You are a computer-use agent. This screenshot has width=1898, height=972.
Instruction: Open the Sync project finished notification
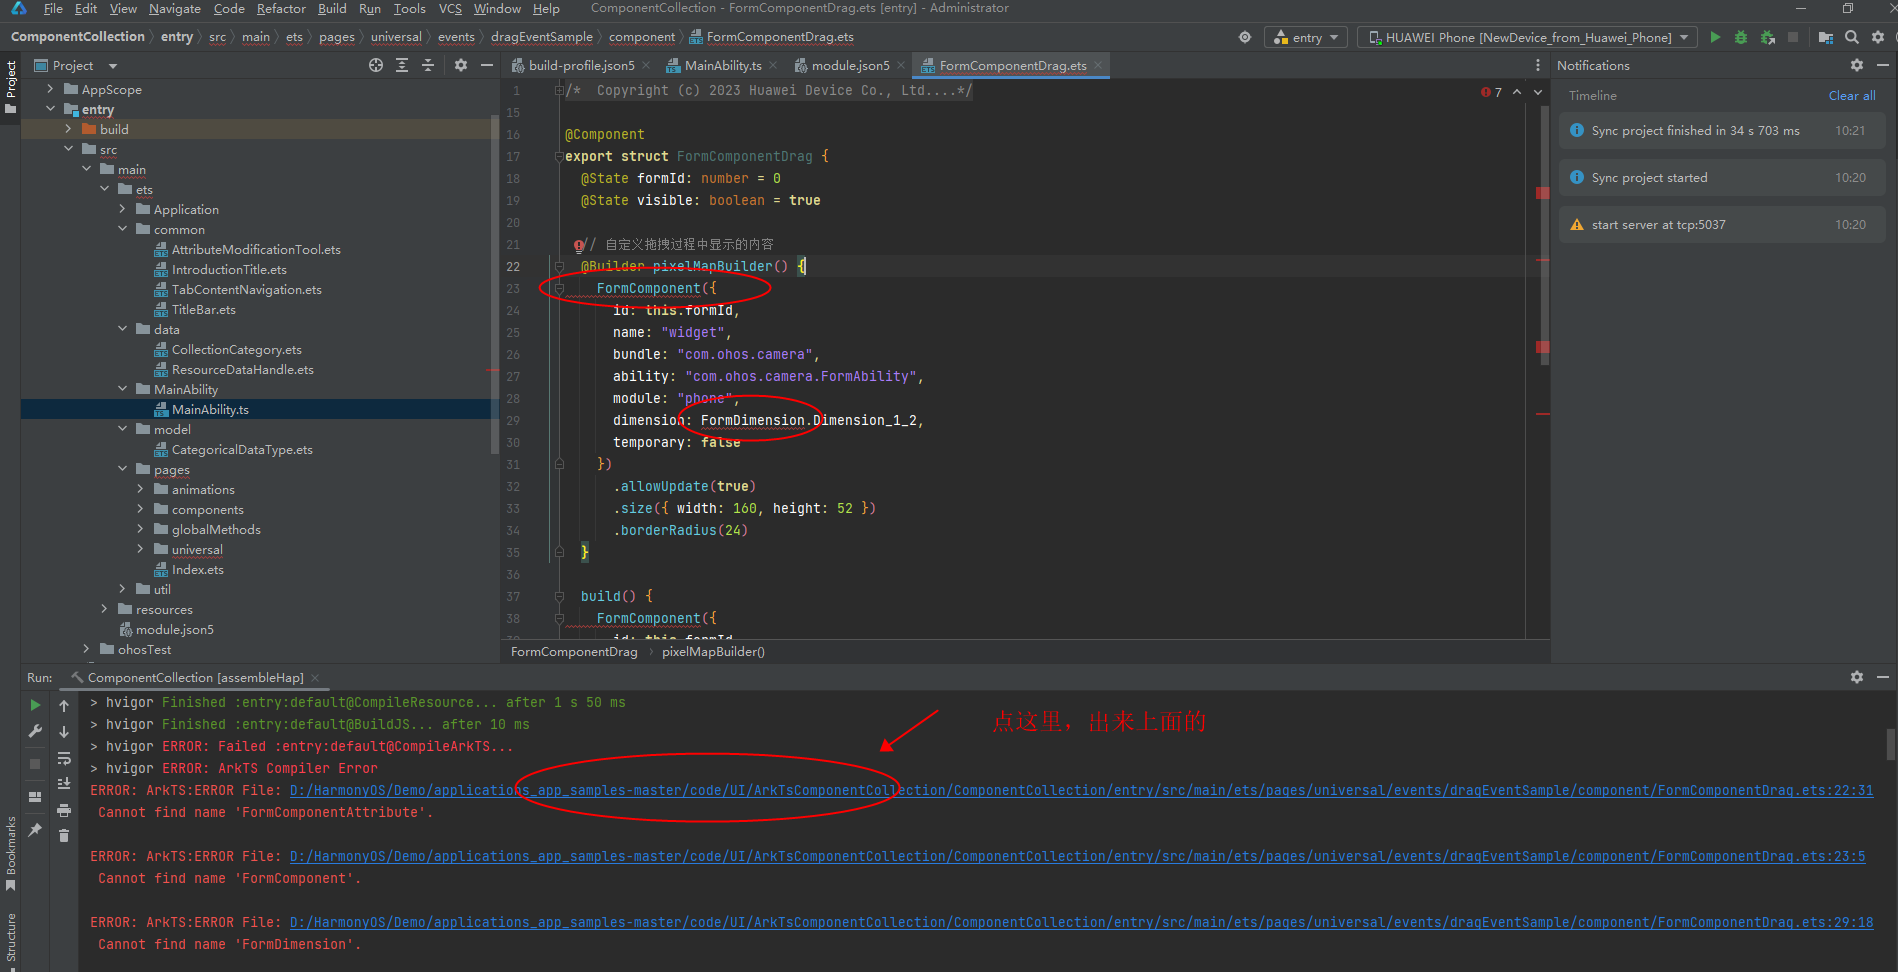coord(1722,131)
